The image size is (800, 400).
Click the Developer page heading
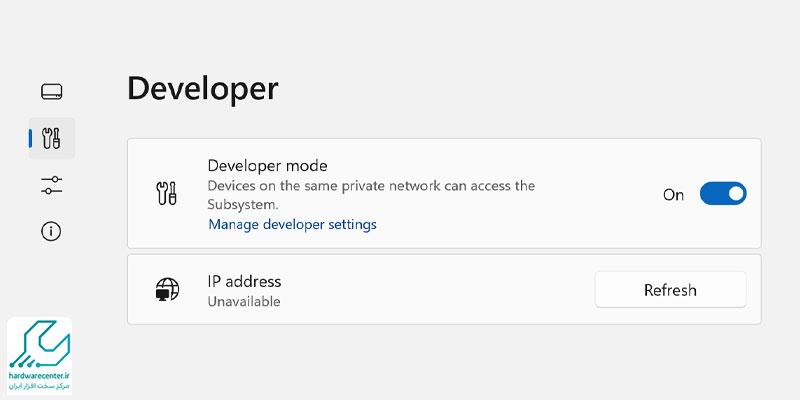click(202, 89)
